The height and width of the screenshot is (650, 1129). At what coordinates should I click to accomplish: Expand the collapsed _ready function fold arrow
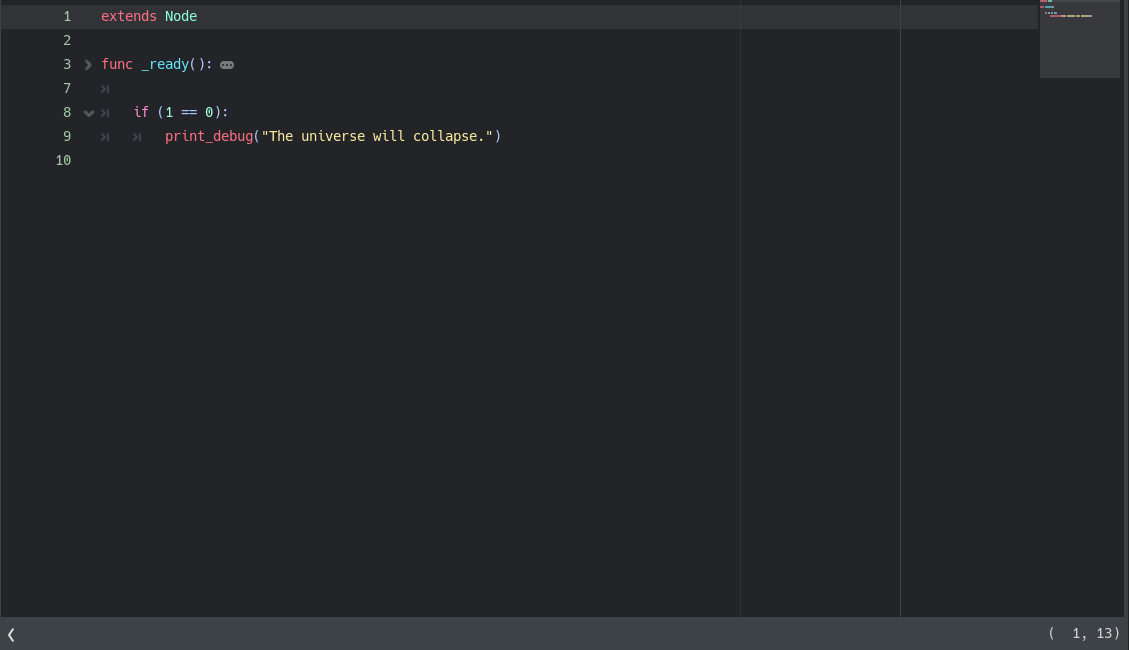coord(87,64)
